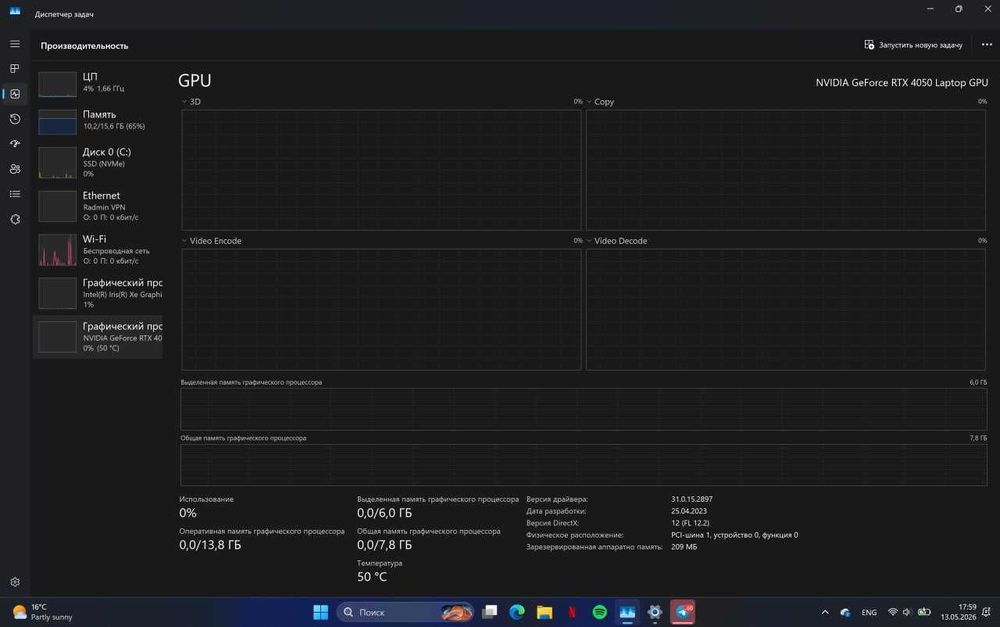
Task: Select the Ethernet Radmin VPN entry
Action: tap(98, 205)
